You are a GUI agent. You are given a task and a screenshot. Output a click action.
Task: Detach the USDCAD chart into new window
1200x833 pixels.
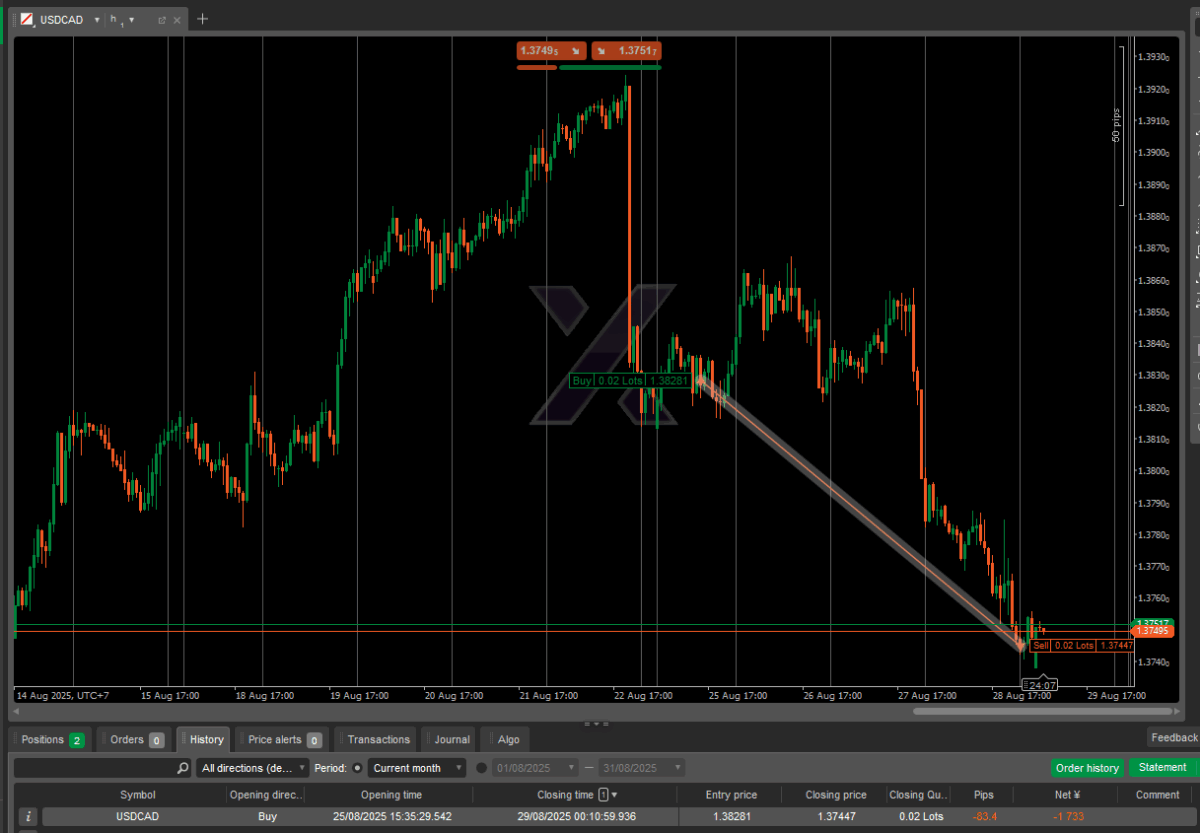tap(161, 19)
